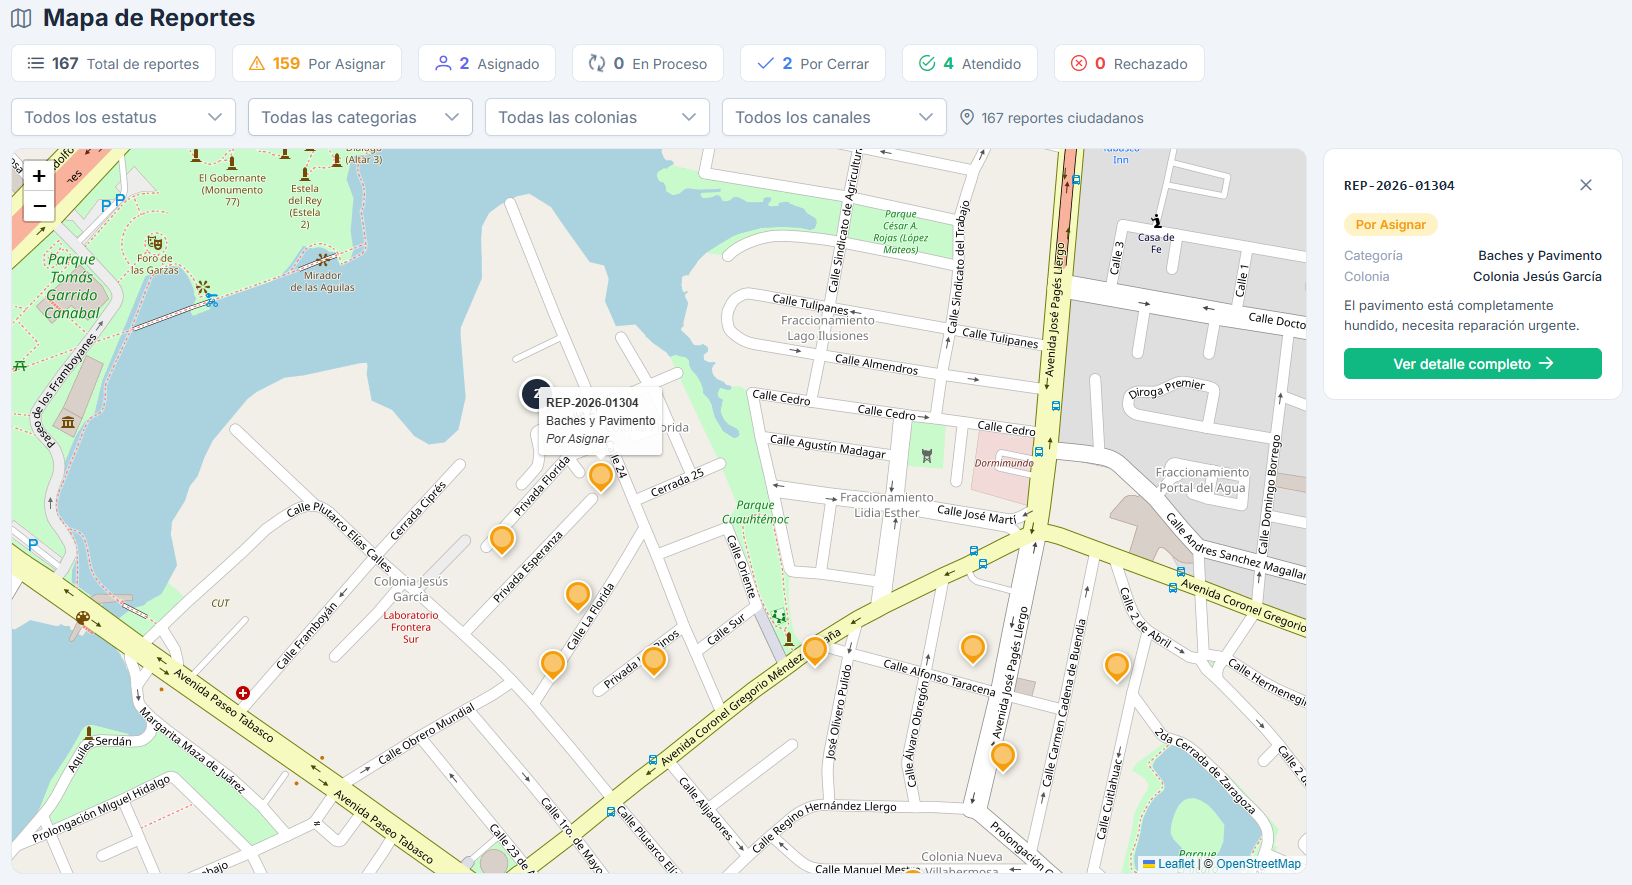Click the refresh arrows icon in En Proceso

click(x=597, y=63)
